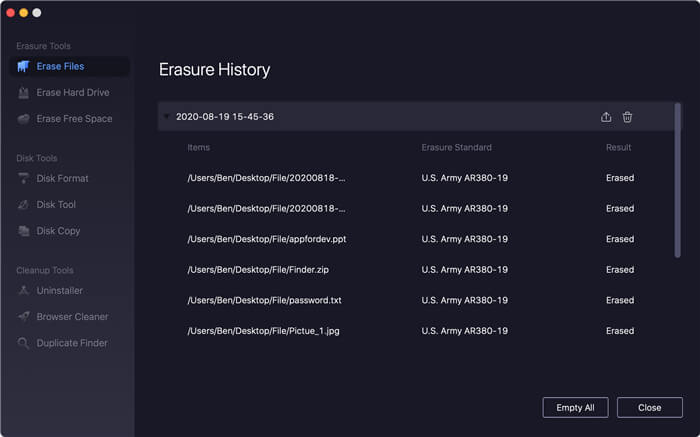Open Browser Cleaner label
The height and width of the screenshot is (437, 700).
(72, 316)
